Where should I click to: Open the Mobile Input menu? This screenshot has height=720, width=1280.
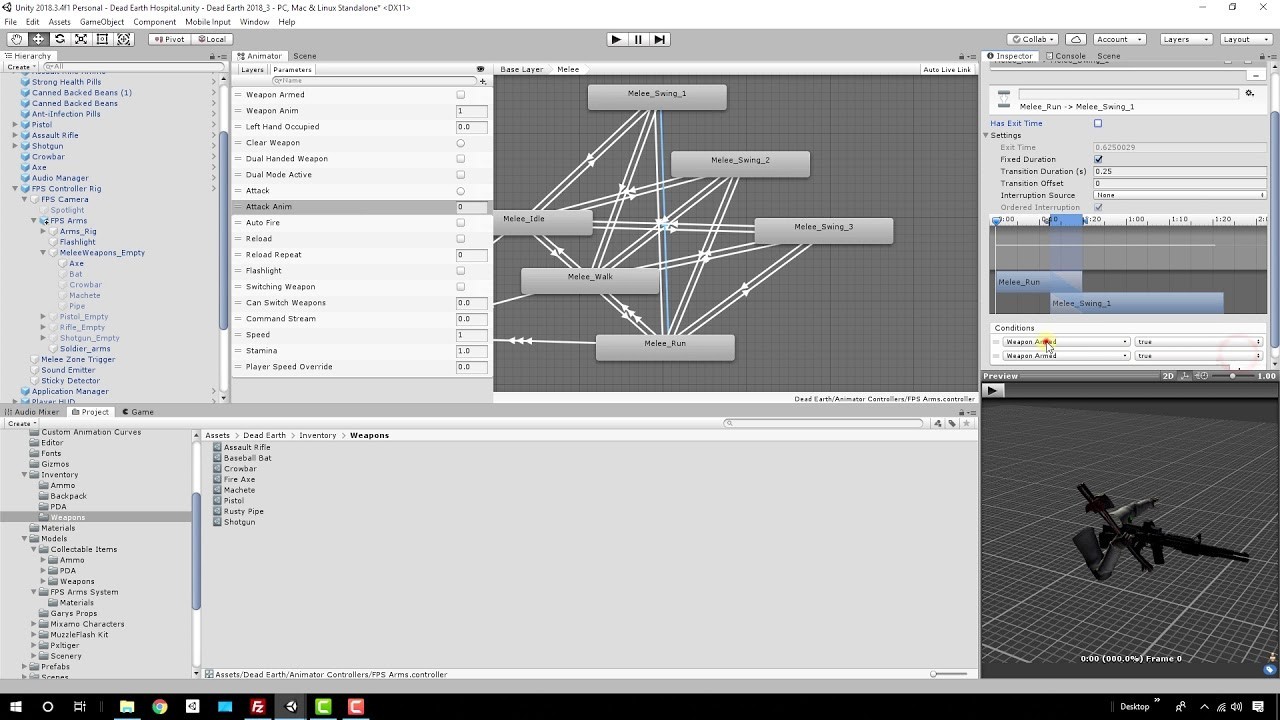click(x=207, y=21)
